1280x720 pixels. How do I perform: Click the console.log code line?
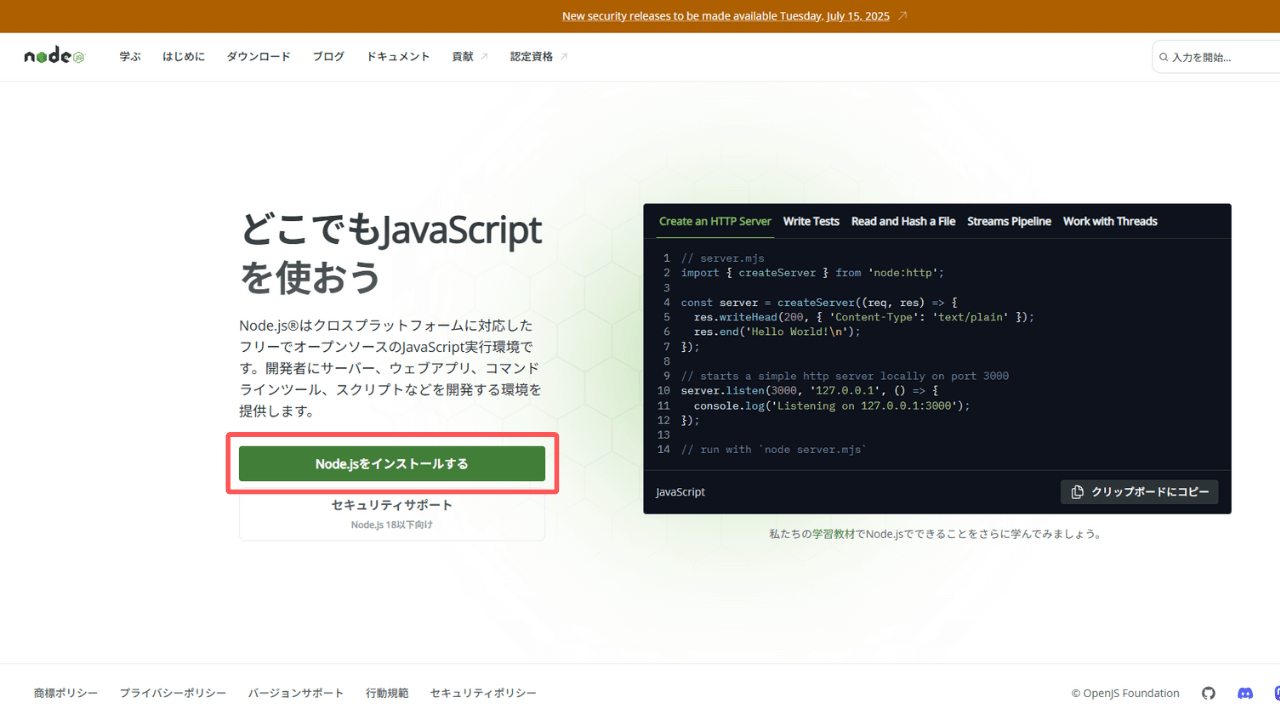click(832, 406)
